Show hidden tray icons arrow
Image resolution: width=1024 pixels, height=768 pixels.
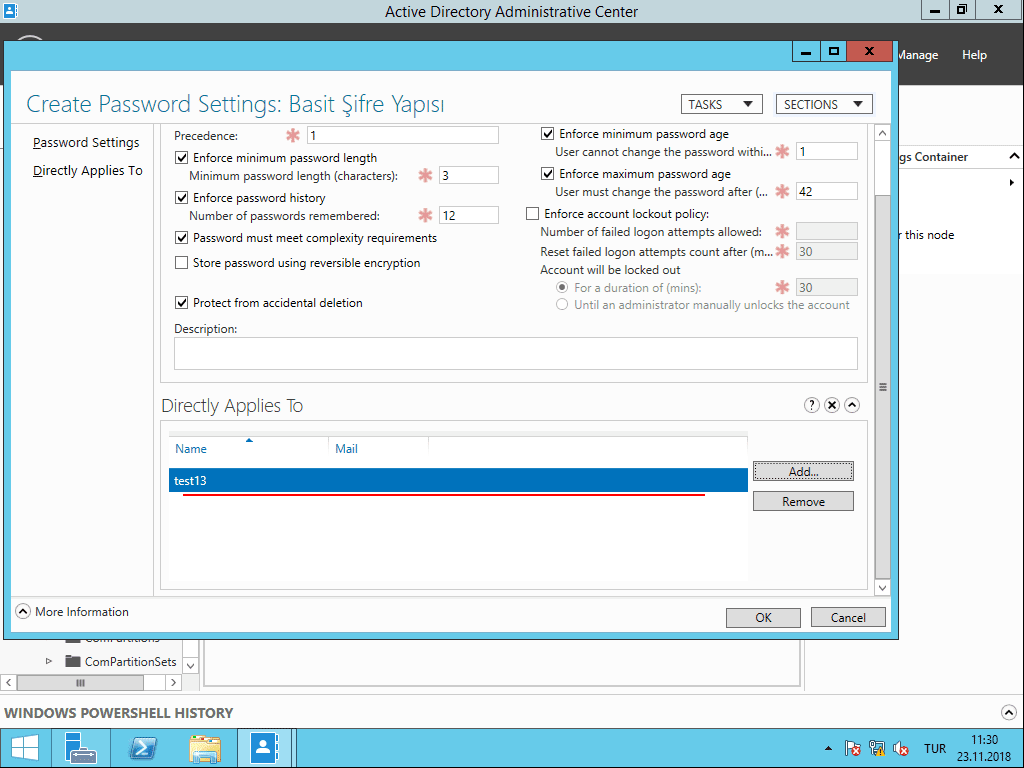click(828, 748)
